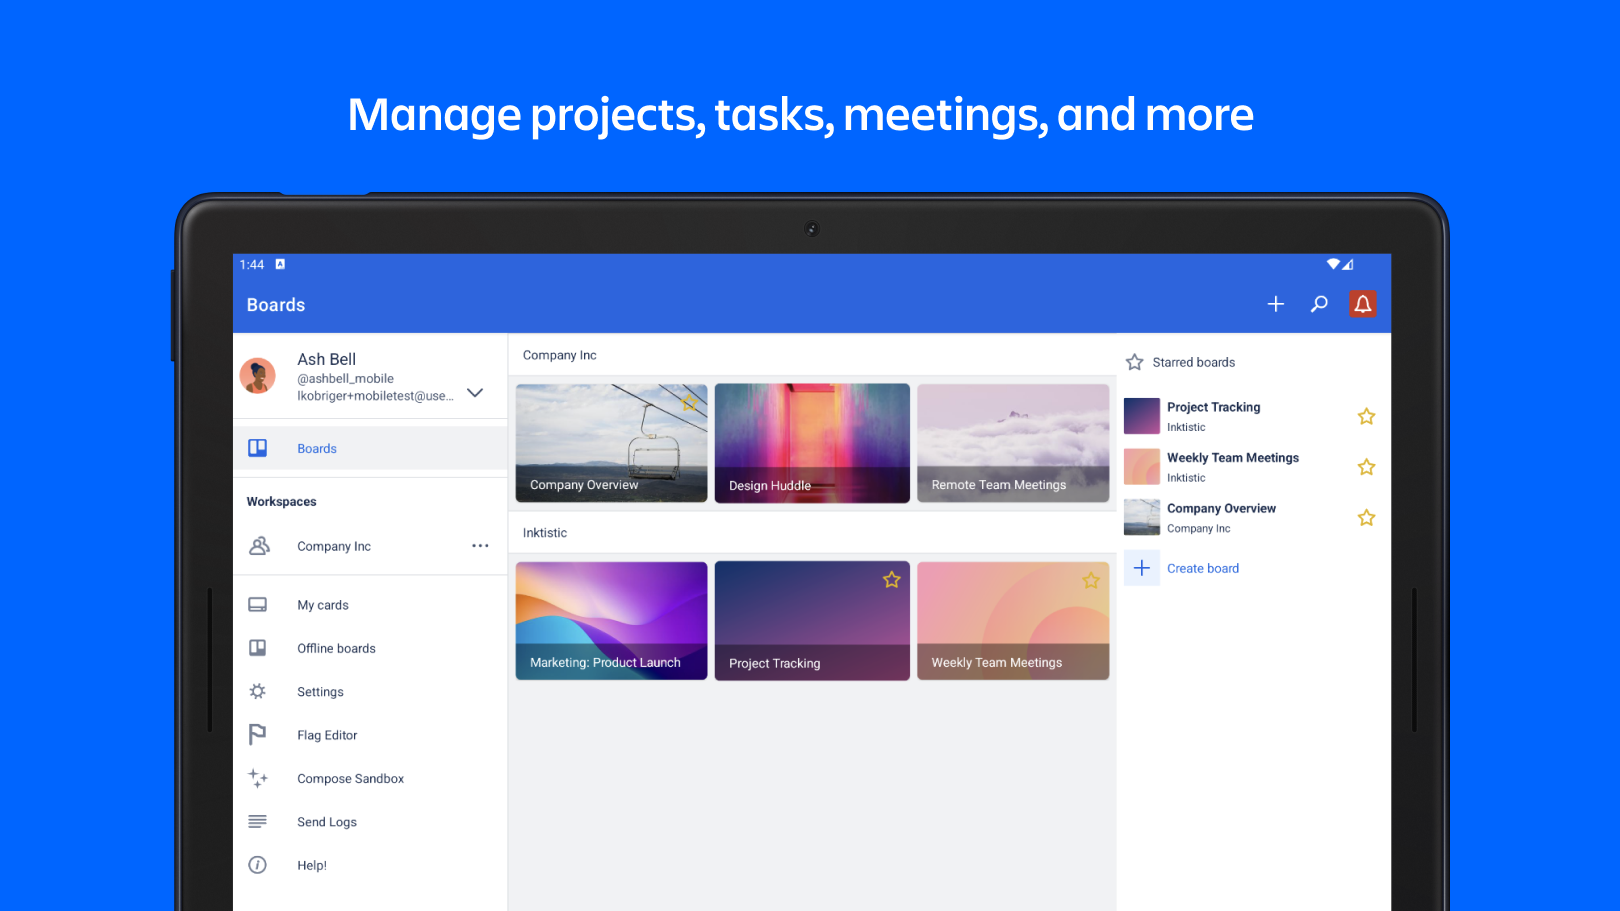Open the Flag Editor
This screenshot has height=911, width=1620.
point(327,734)
